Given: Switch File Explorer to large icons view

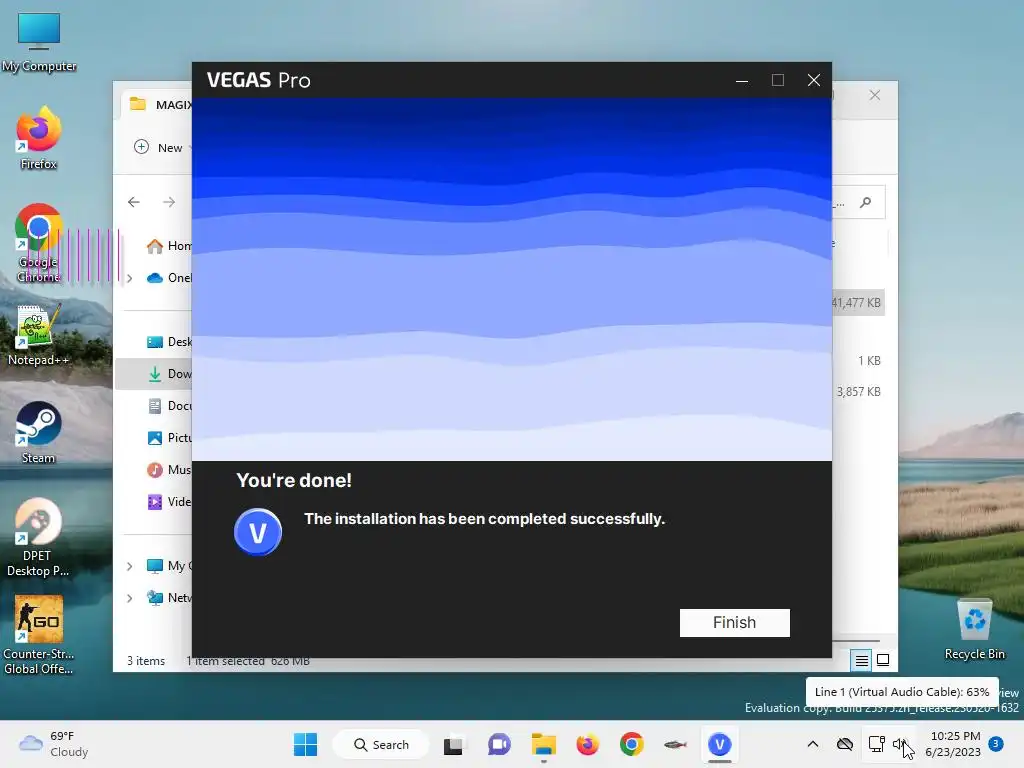Looking at the screenshot, I should pos(883,660).
